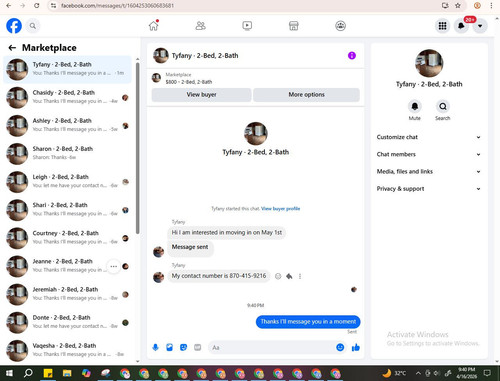The height and width of the screenshot is (381, 500).
Task: Open more options for contact number message
Action: 300,276
